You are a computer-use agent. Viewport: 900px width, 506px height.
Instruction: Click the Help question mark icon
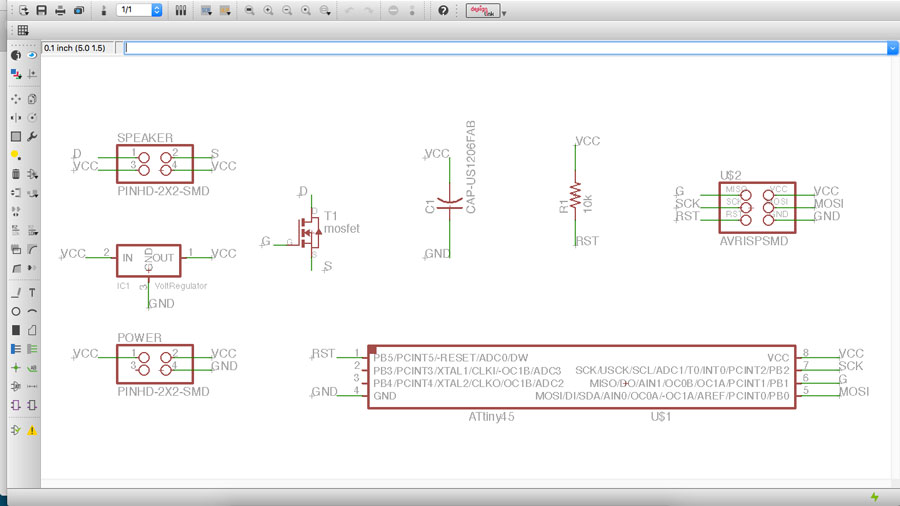pyautogui.click(x=443, y=10)
